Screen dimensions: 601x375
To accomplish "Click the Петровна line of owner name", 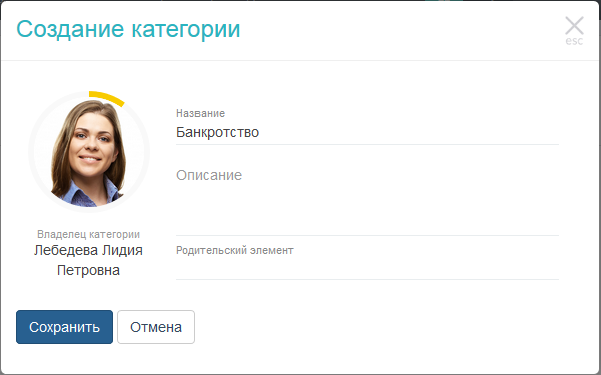I will pos(89,270).
